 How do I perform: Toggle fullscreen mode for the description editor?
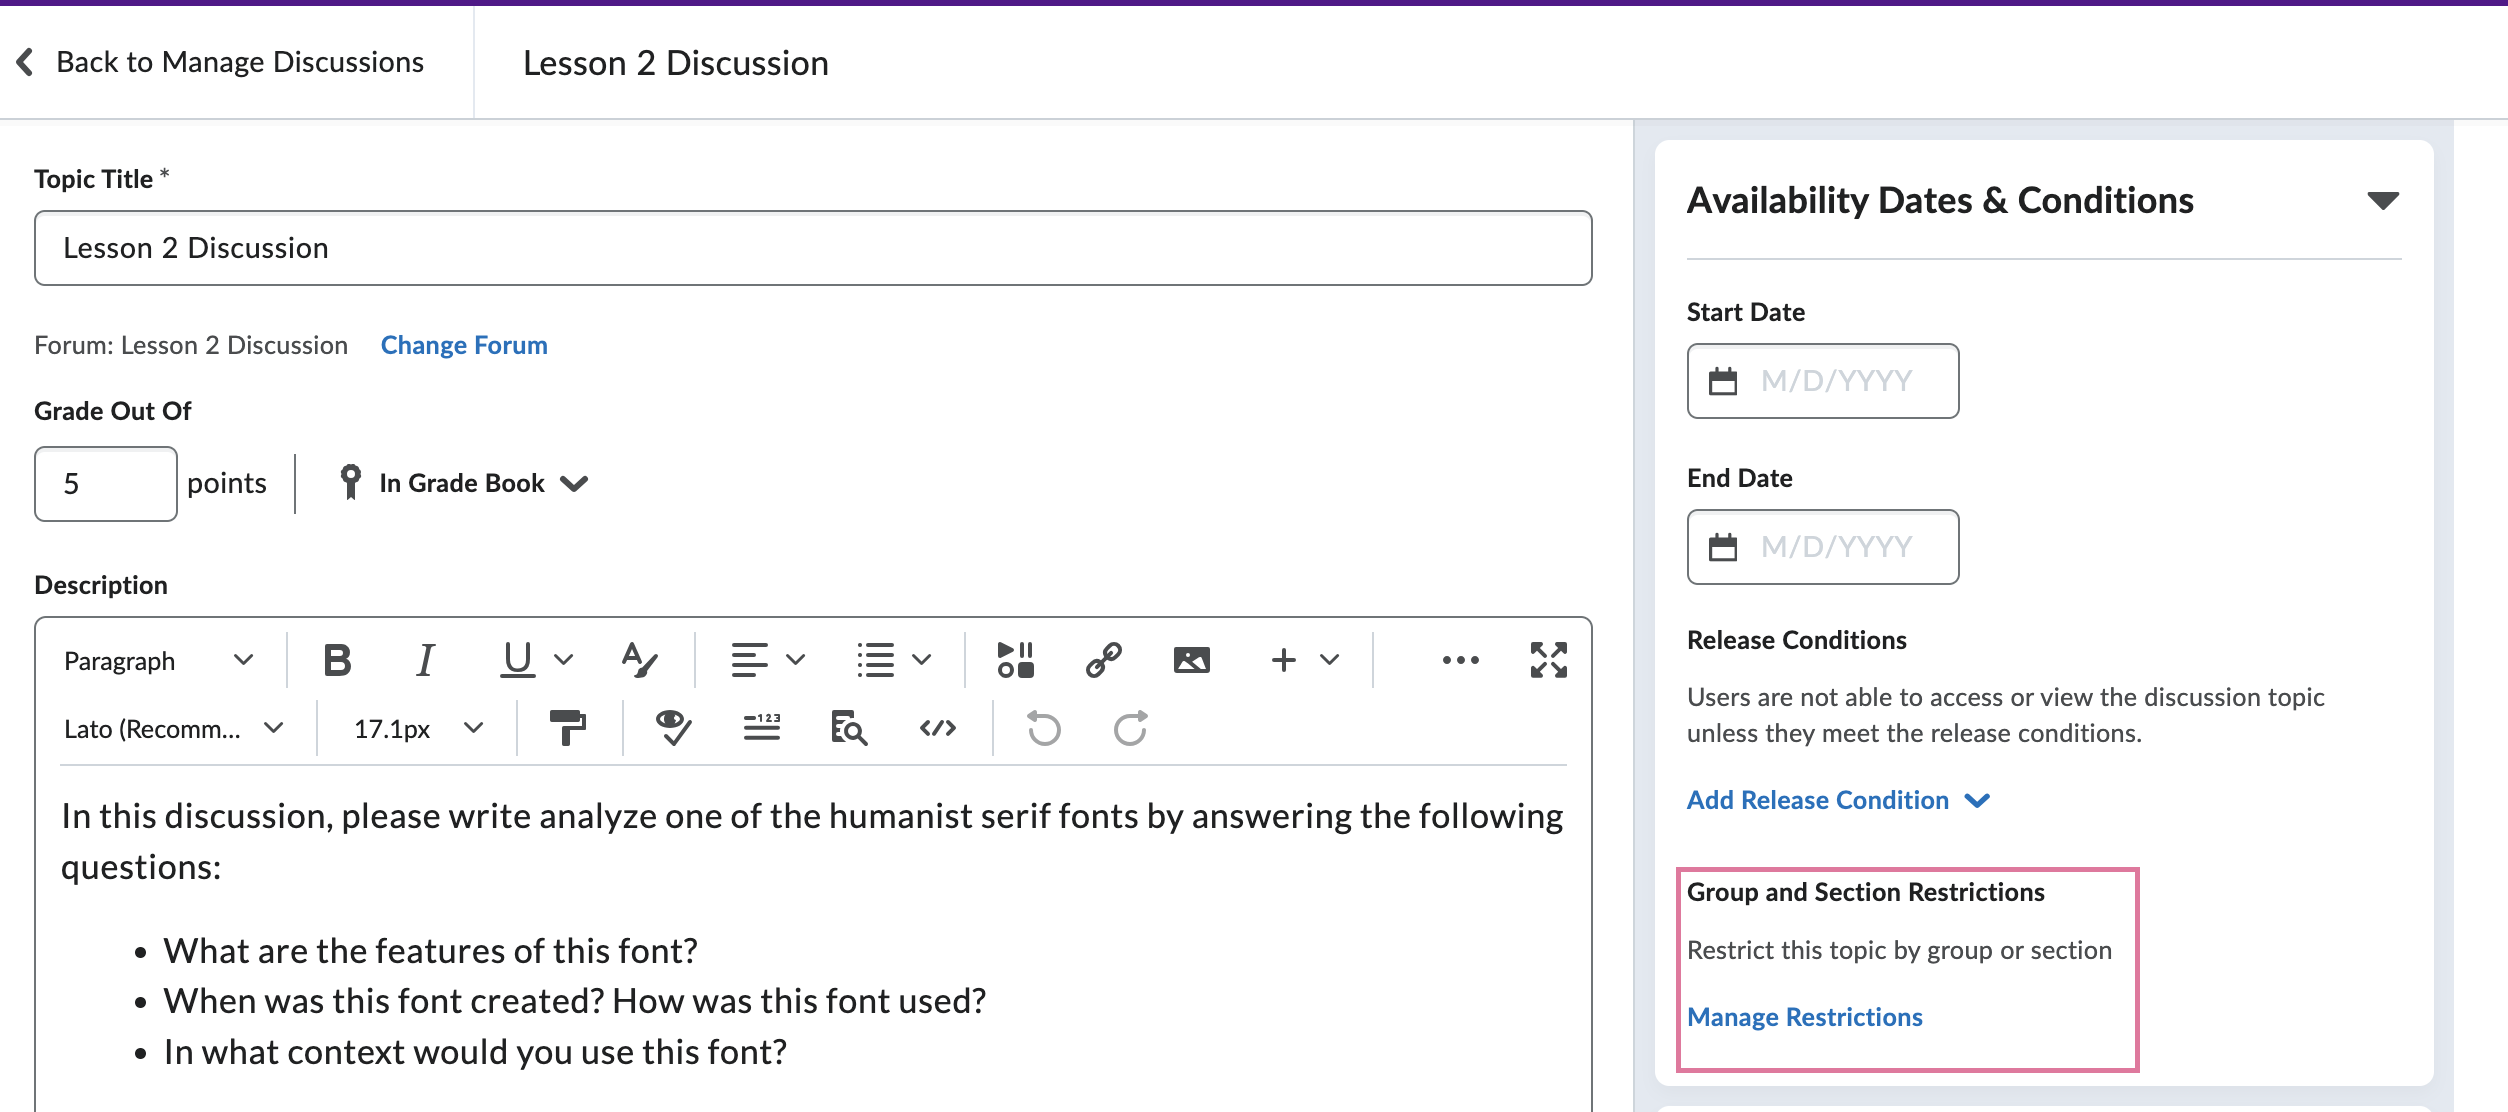[1546, 660]
